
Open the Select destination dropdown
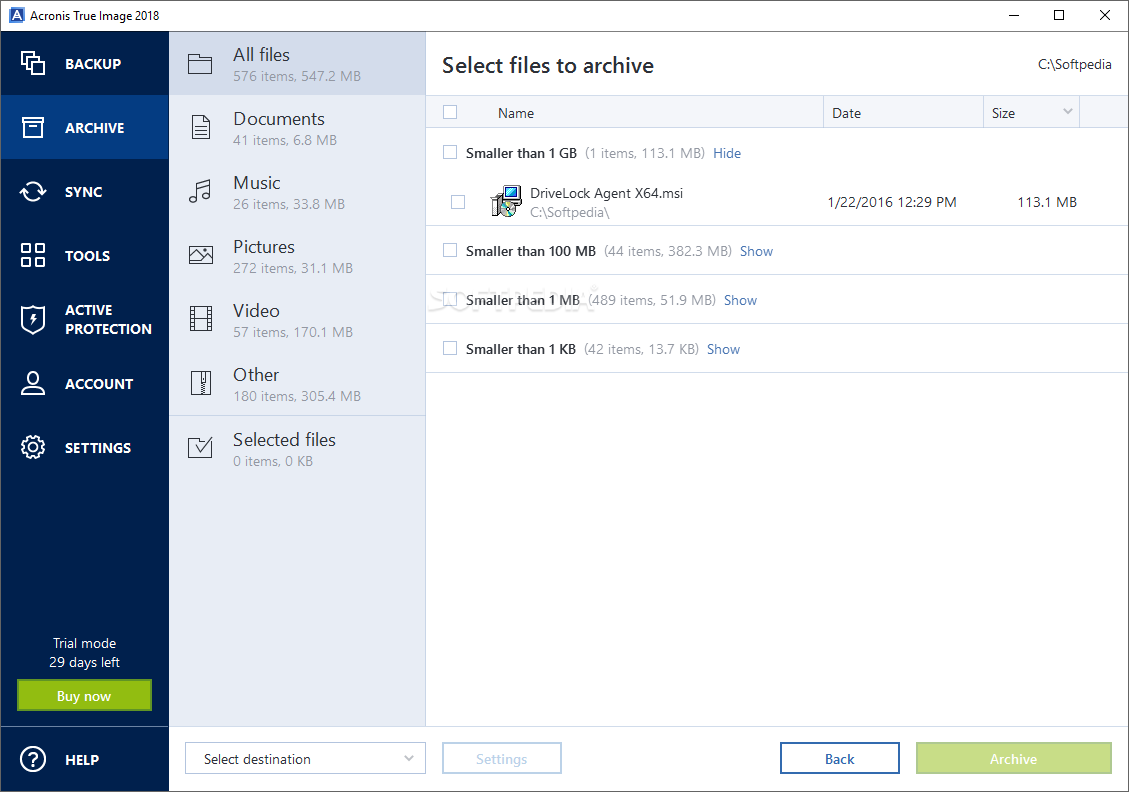pos(305,759)
